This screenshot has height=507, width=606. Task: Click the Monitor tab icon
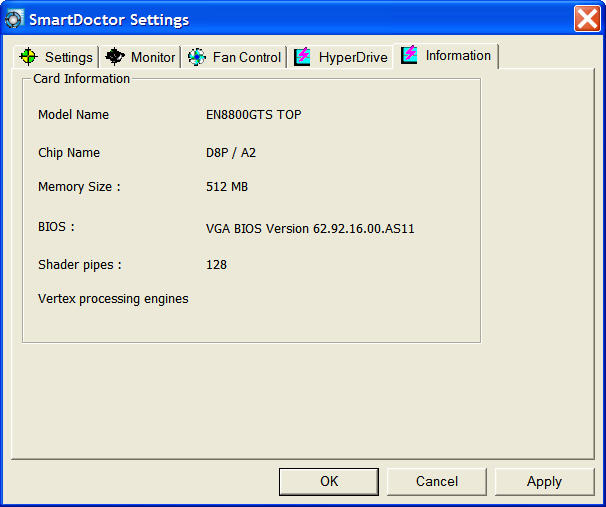(x=115, y=56)
